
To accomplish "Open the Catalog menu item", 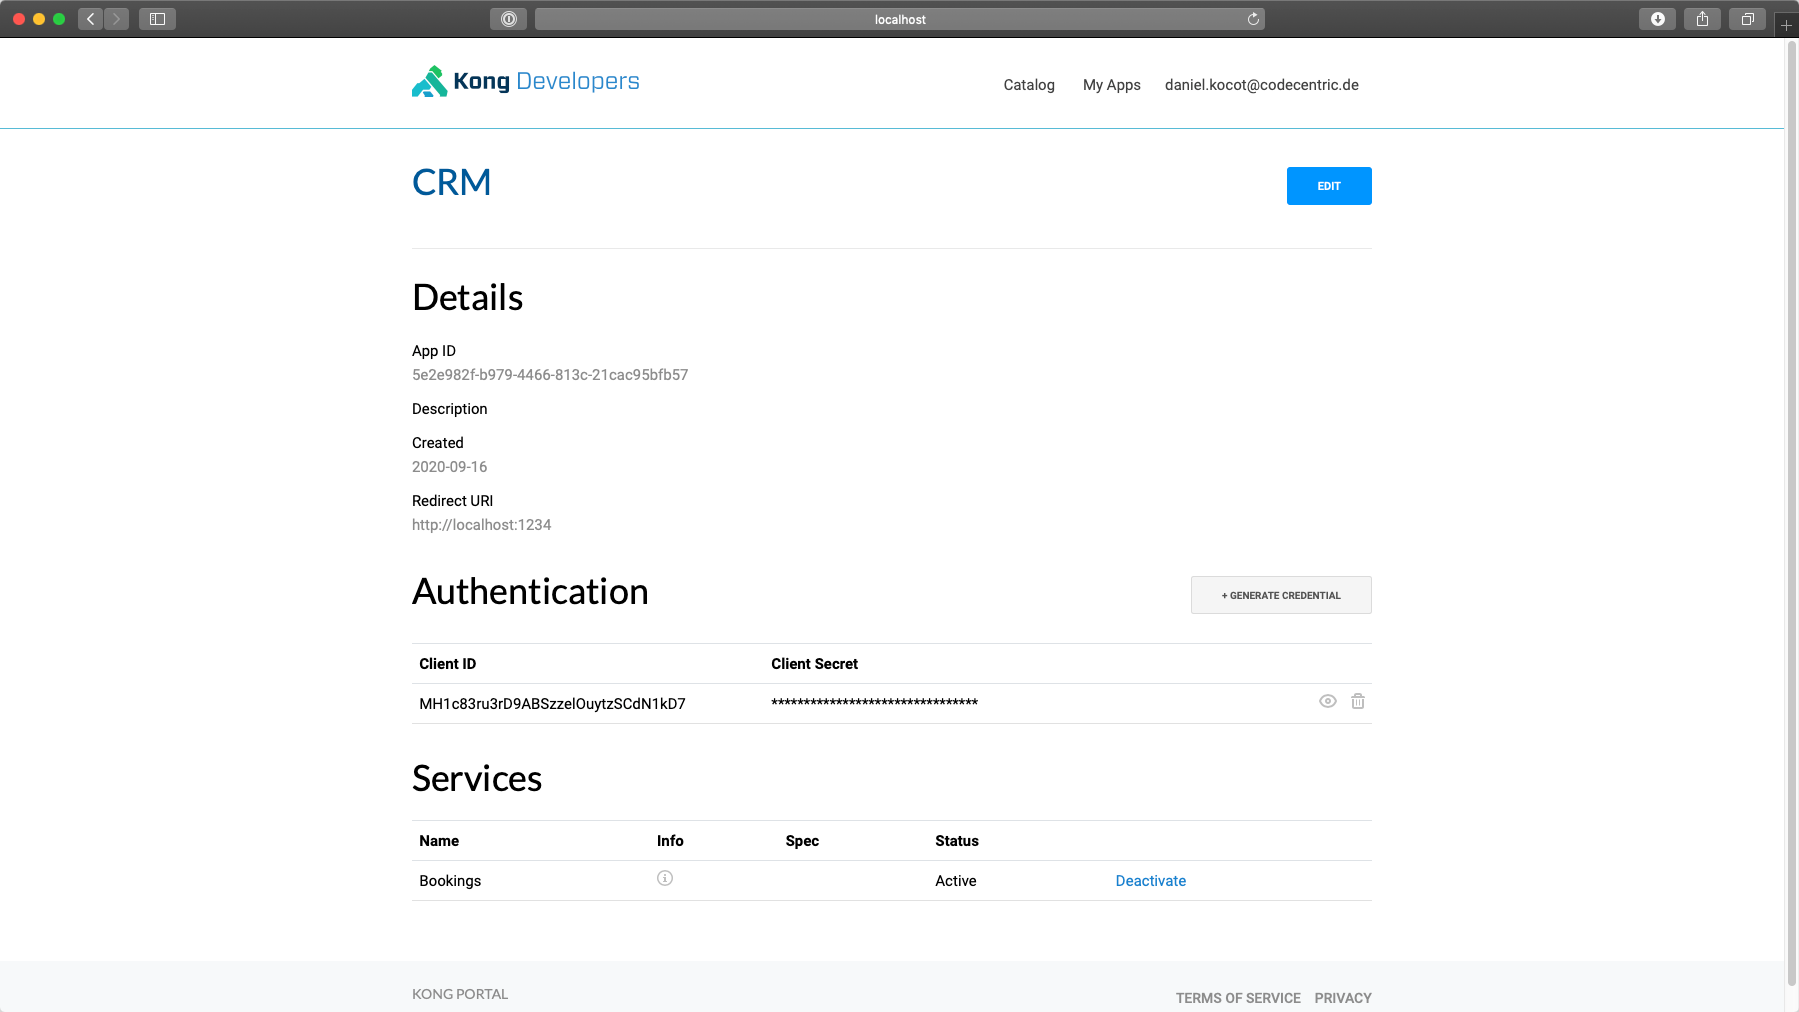I will (1029, 85).
